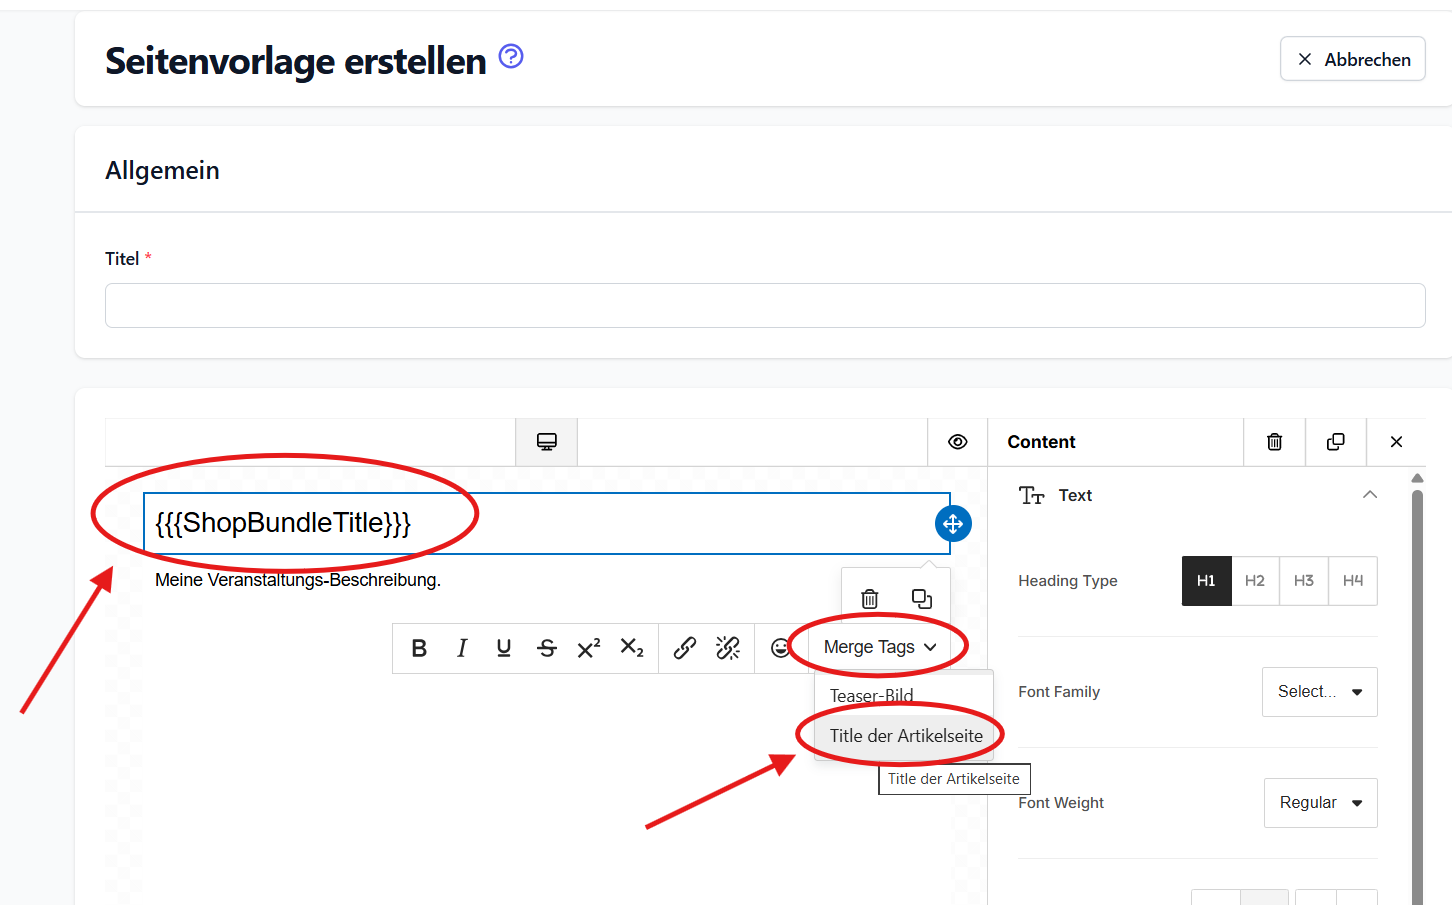1452x905 pixels.
Task: Delete content block via trash icon in Content header
Action: point(1275,442)
